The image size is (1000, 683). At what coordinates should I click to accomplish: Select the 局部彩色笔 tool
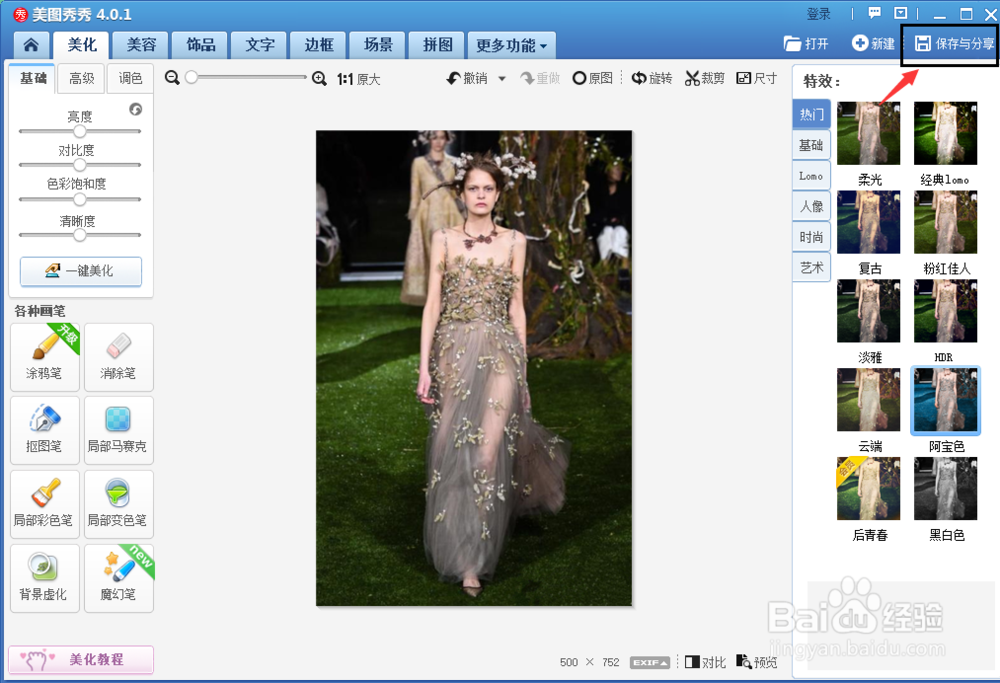click(45, 504)
